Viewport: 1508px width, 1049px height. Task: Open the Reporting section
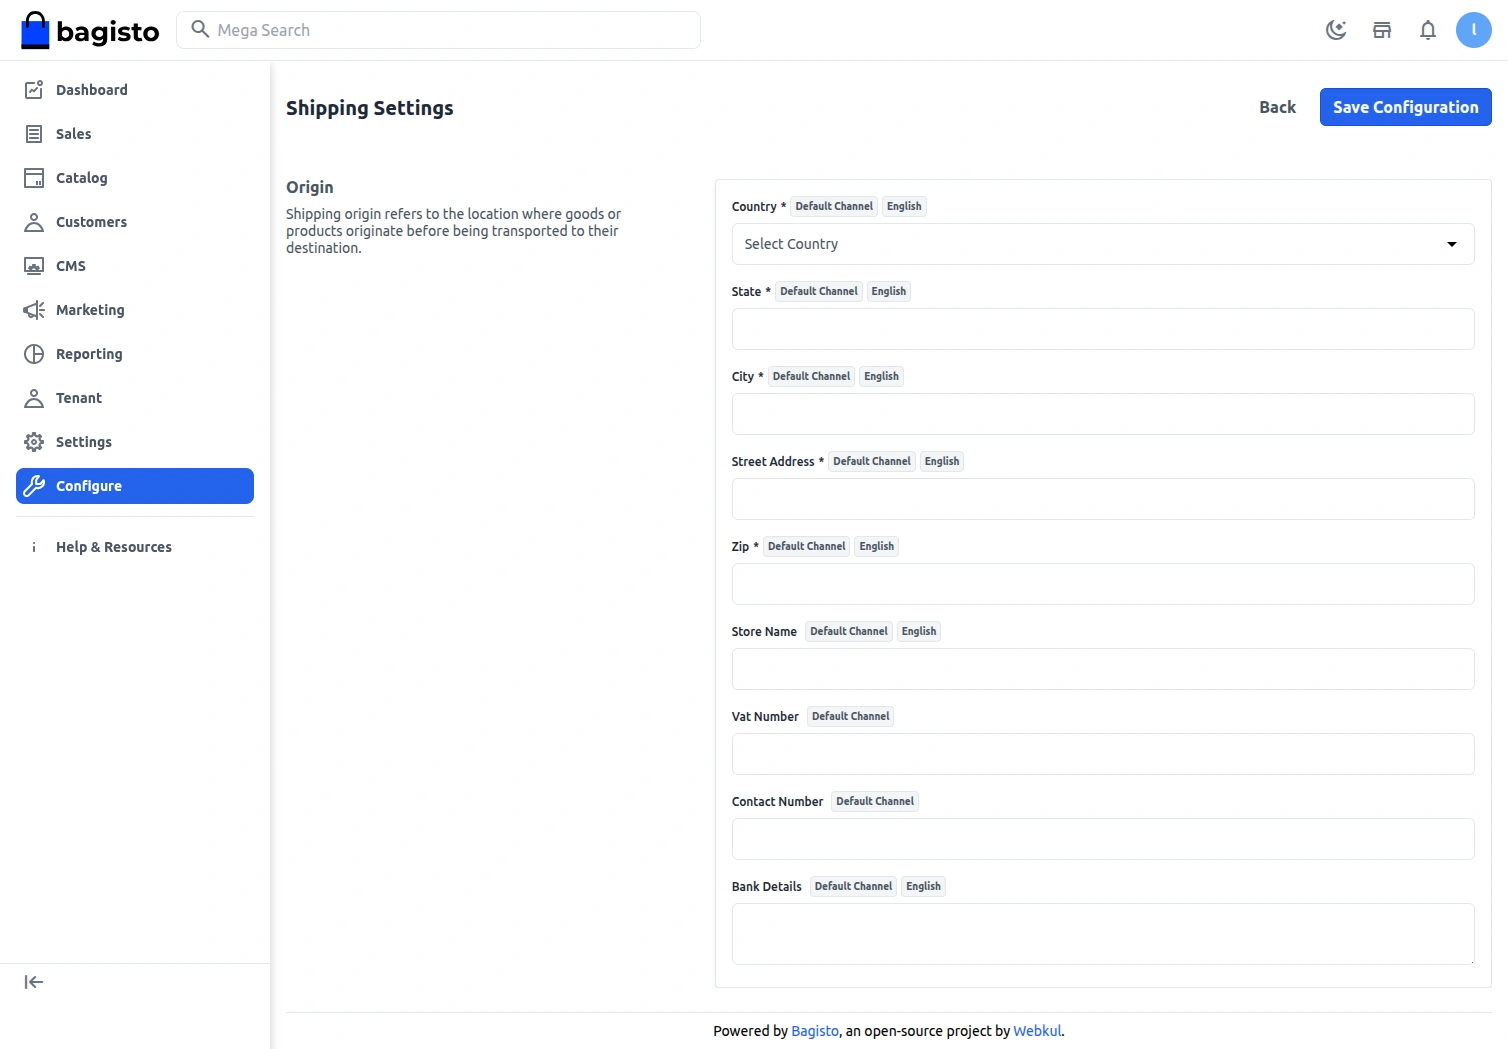[x=135, y=354]
